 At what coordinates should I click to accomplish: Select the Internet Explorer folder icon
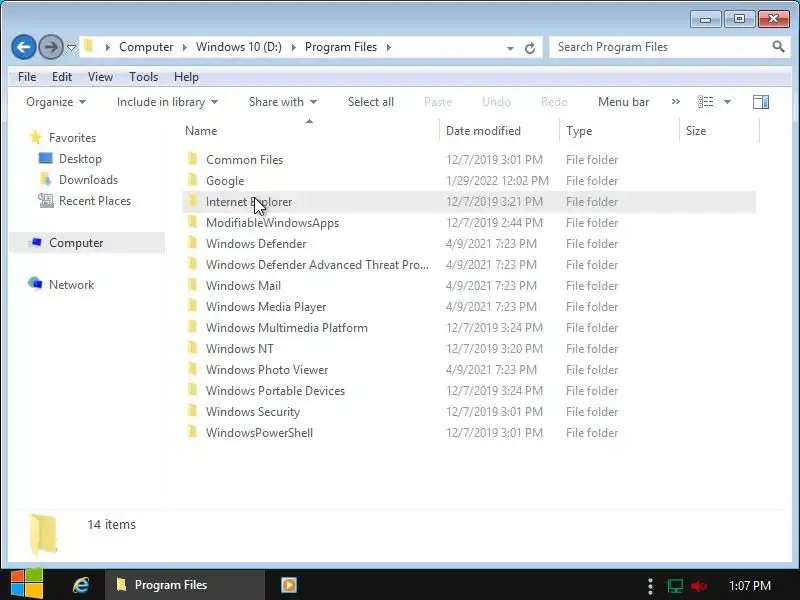[x=192, y=201]
